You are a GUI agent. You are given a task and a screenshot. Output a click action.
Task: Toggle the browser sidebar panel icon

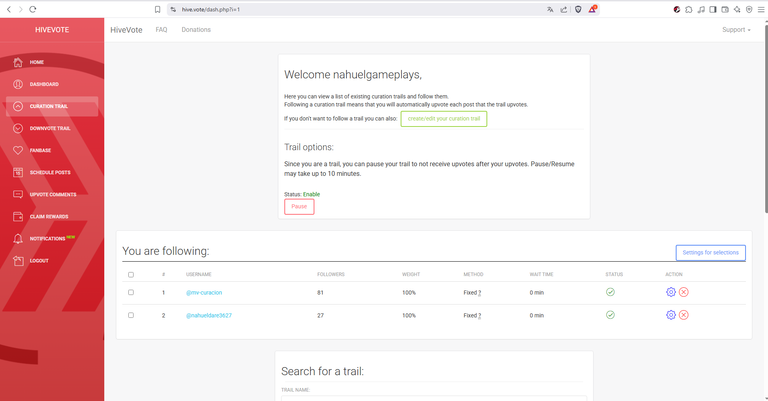click(713, 9)
